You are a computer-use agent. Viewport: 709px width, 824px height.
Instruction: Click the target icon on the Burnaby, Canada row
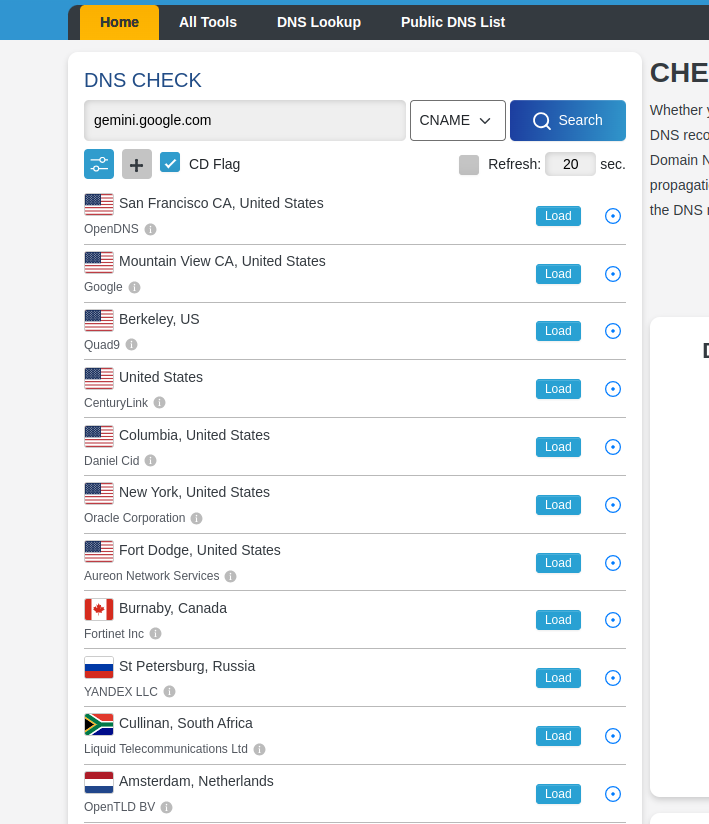pyautogui.click(x=613, y=620)
